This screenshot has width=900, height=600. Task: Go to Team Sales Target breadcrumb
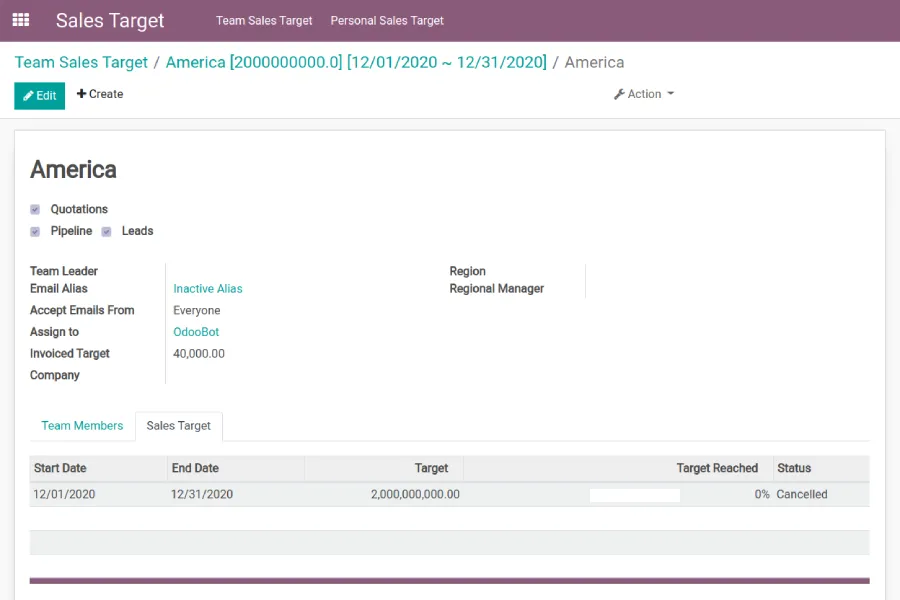81,62
